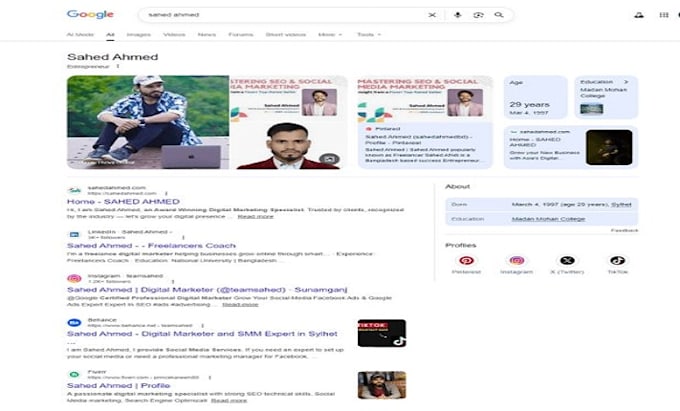Open the three-dot menu for LinkedIn result
The height and width of the screenshot is (411, 680).
coord(183,238)
